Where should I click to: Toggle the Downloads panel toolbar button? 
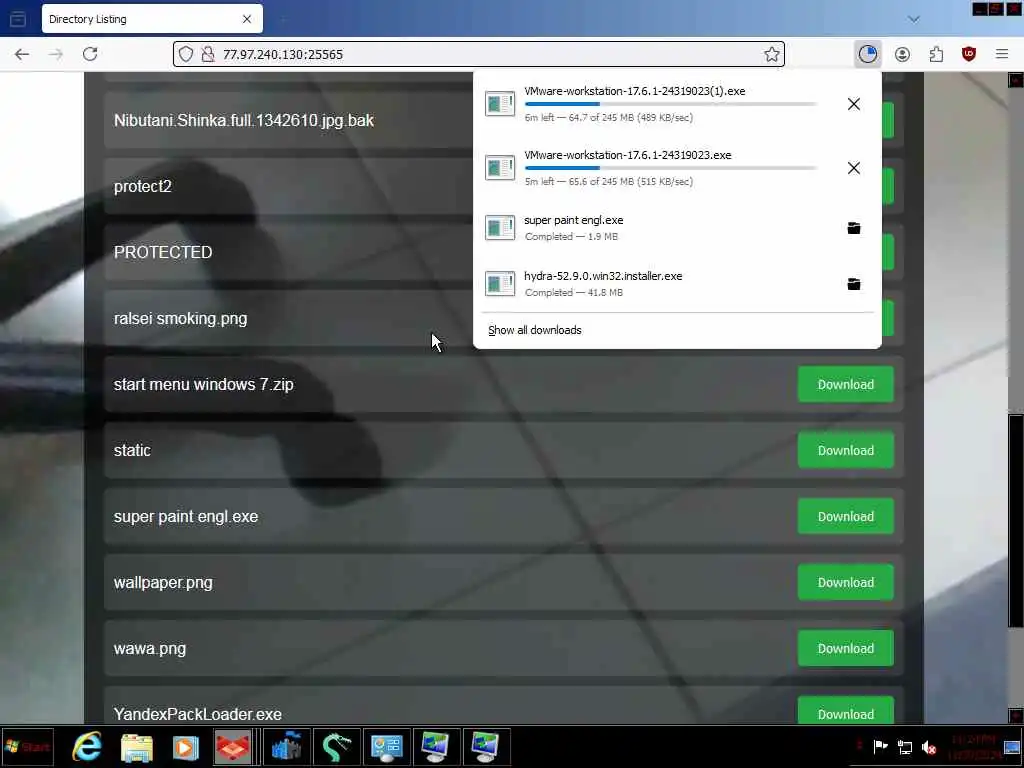867,54
